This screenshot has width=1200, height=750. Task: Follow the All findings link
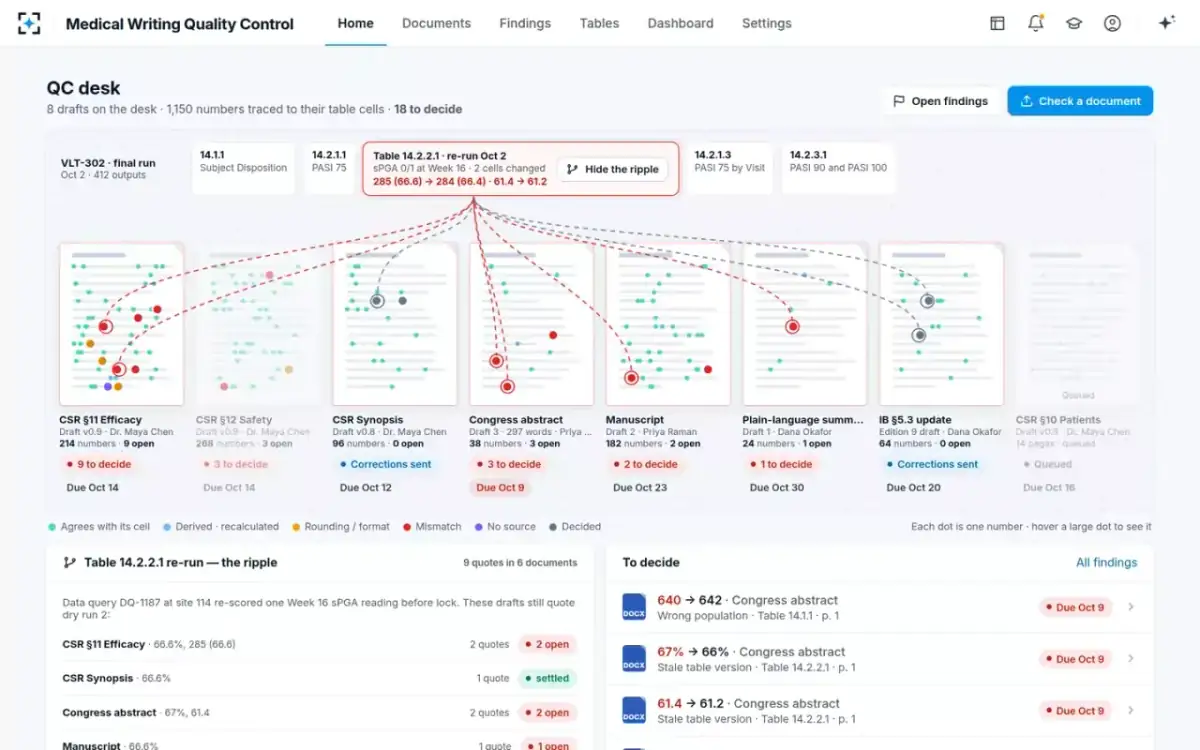[1106, 562]
